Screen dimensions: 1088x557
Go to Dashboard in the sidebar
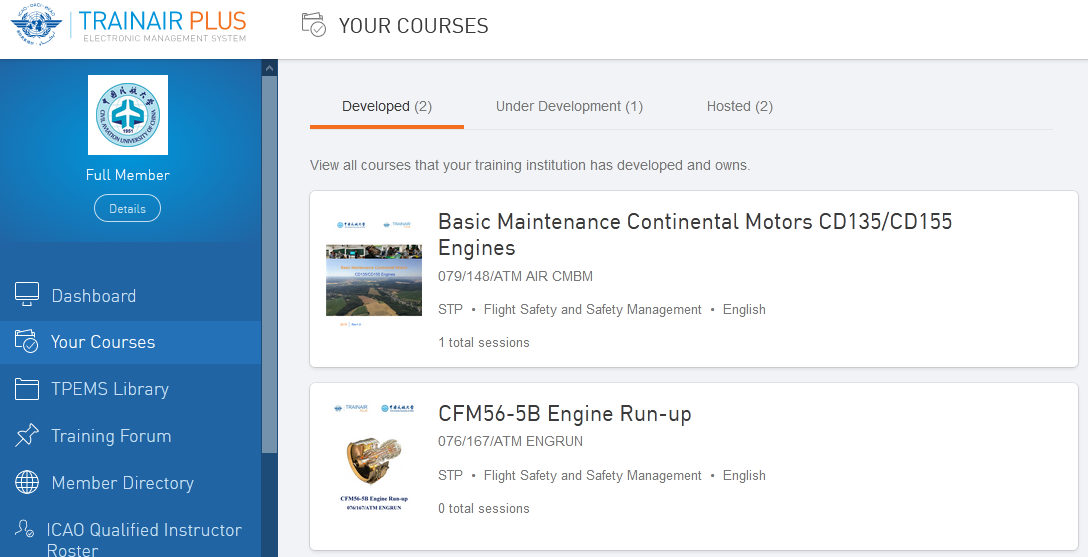[93, 296]
